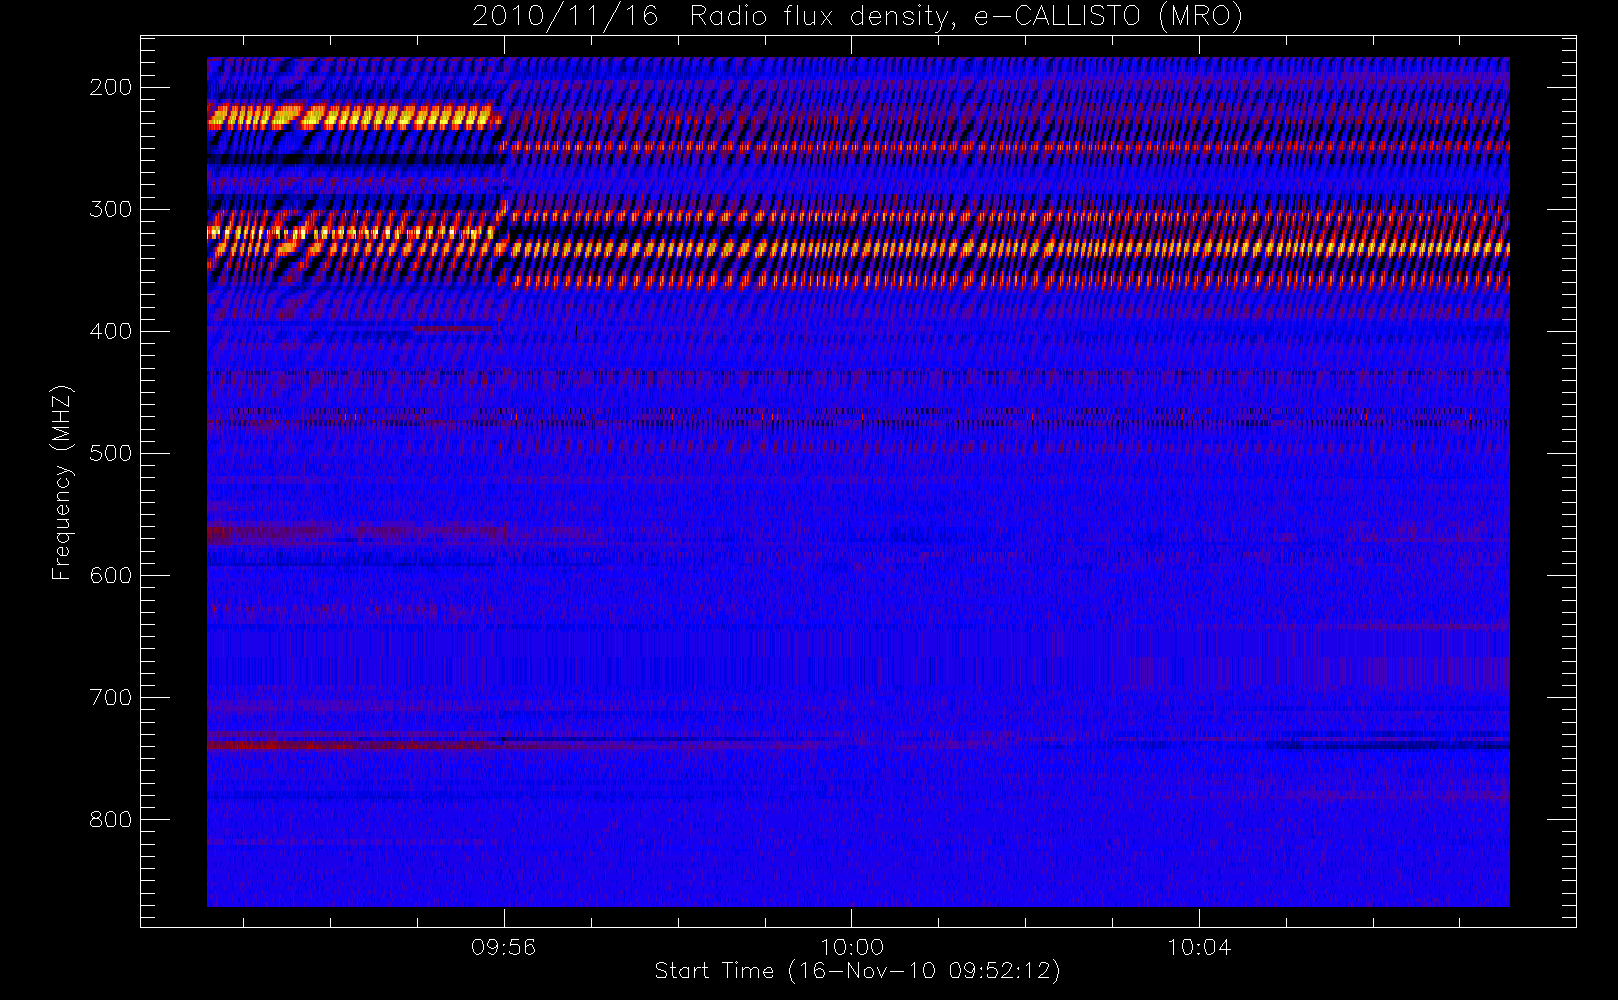The width and height of the screenshot is (1618, 1000).
Task: Click the 200 frequency tick label
Action: pos(110,87)
